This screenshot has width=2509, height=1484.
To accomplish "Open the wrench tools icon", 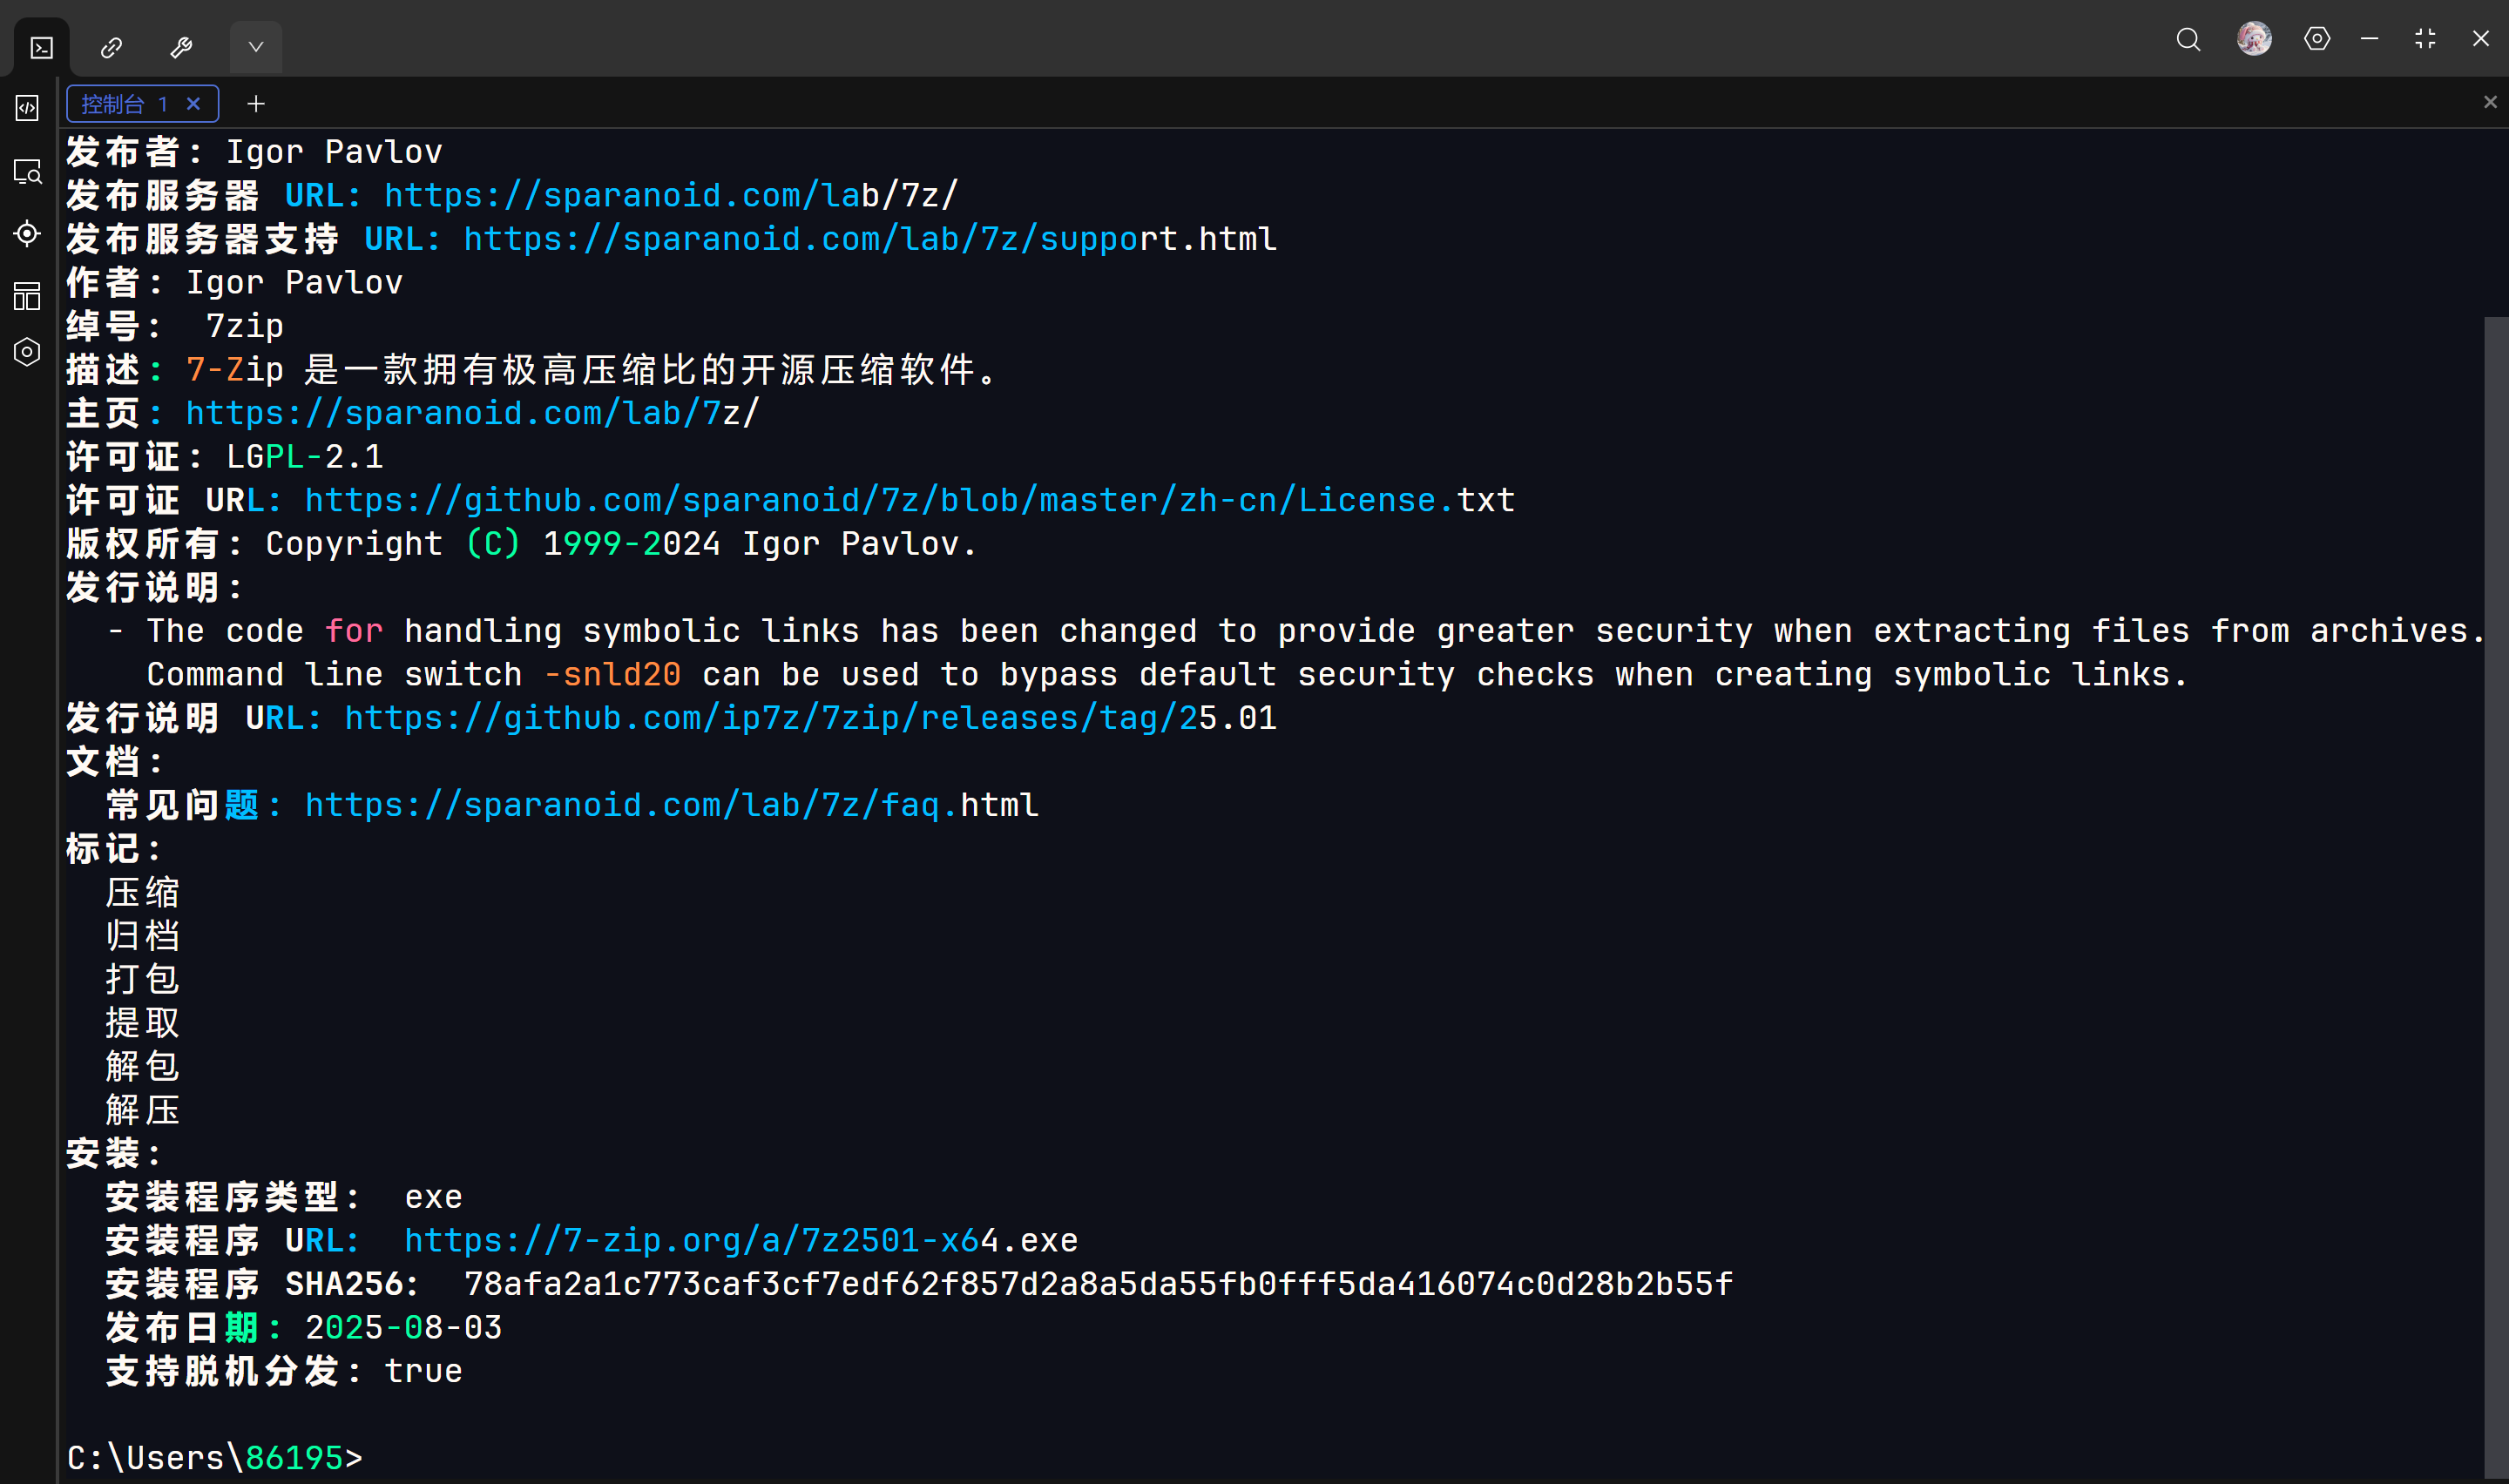I will 181,47.
